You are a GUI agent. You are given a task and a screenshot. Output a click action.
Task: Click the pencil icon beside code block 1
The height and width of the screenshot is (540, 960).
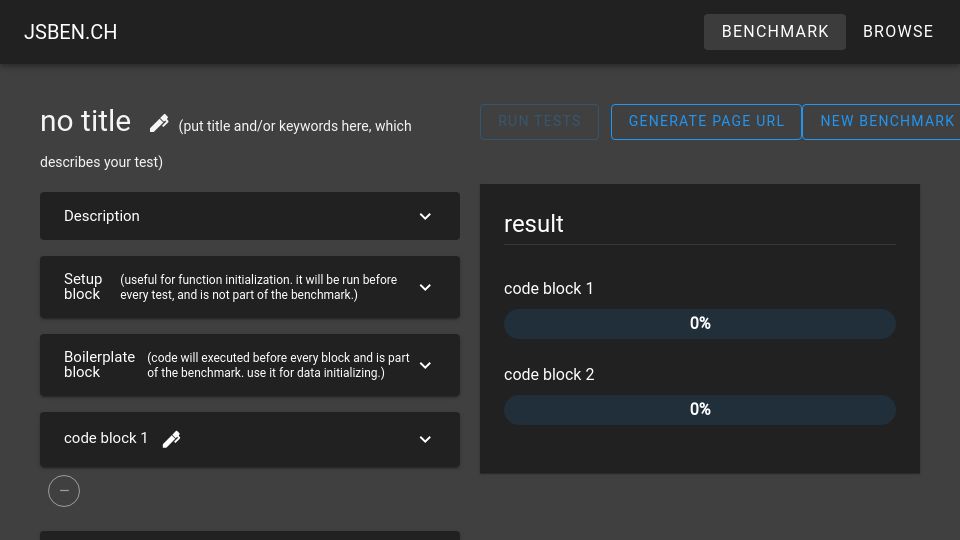171,439
